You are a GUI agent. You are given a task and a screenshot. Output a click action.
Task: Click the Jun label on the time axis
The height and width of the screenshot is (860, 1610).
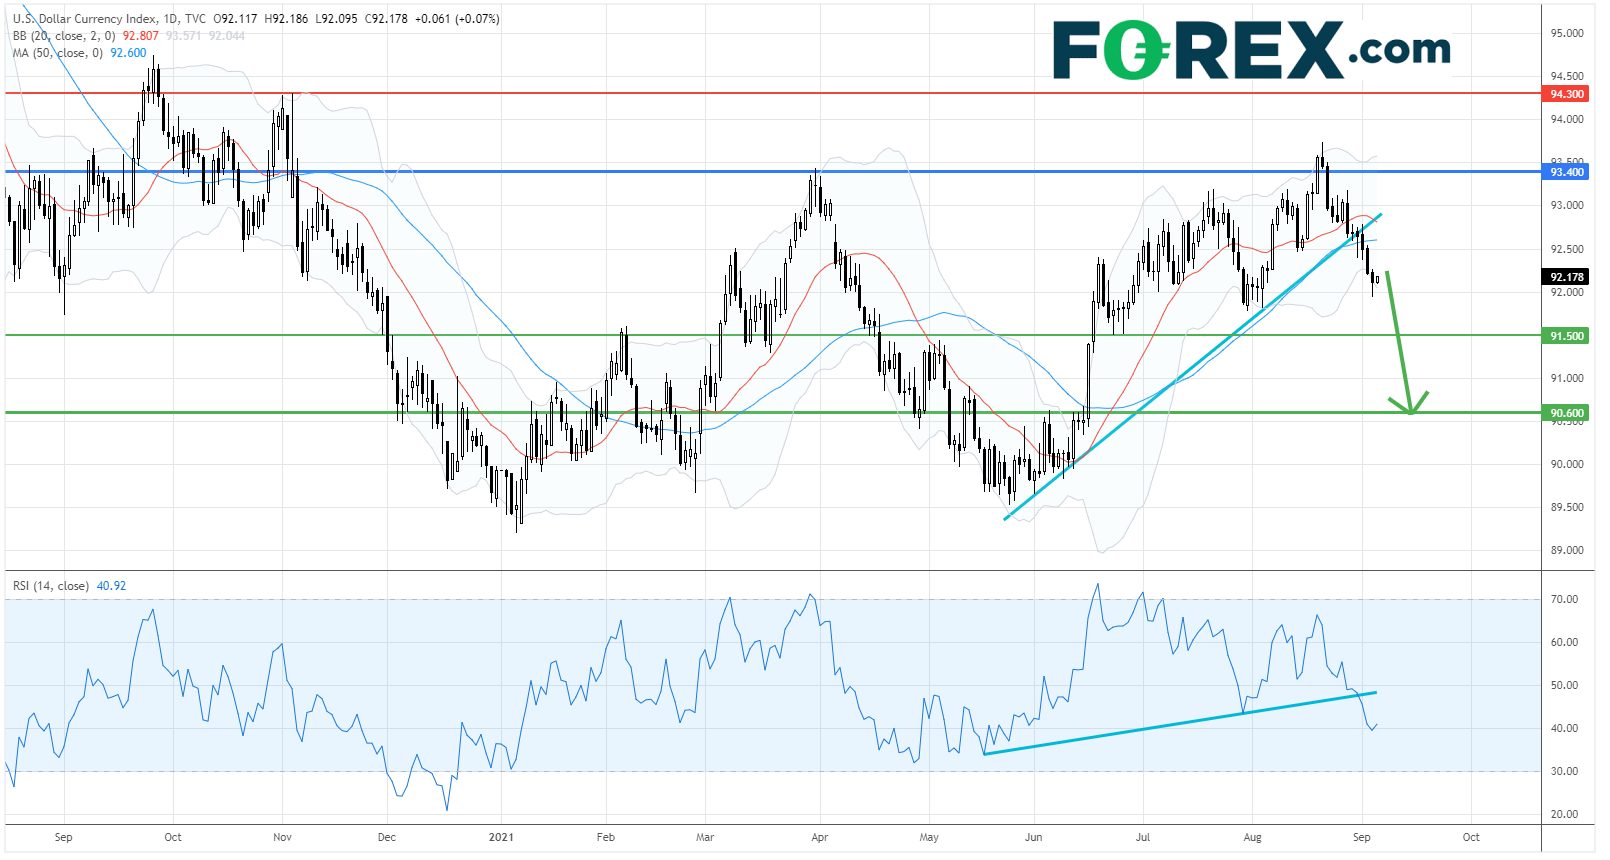tap(1033, 837)
